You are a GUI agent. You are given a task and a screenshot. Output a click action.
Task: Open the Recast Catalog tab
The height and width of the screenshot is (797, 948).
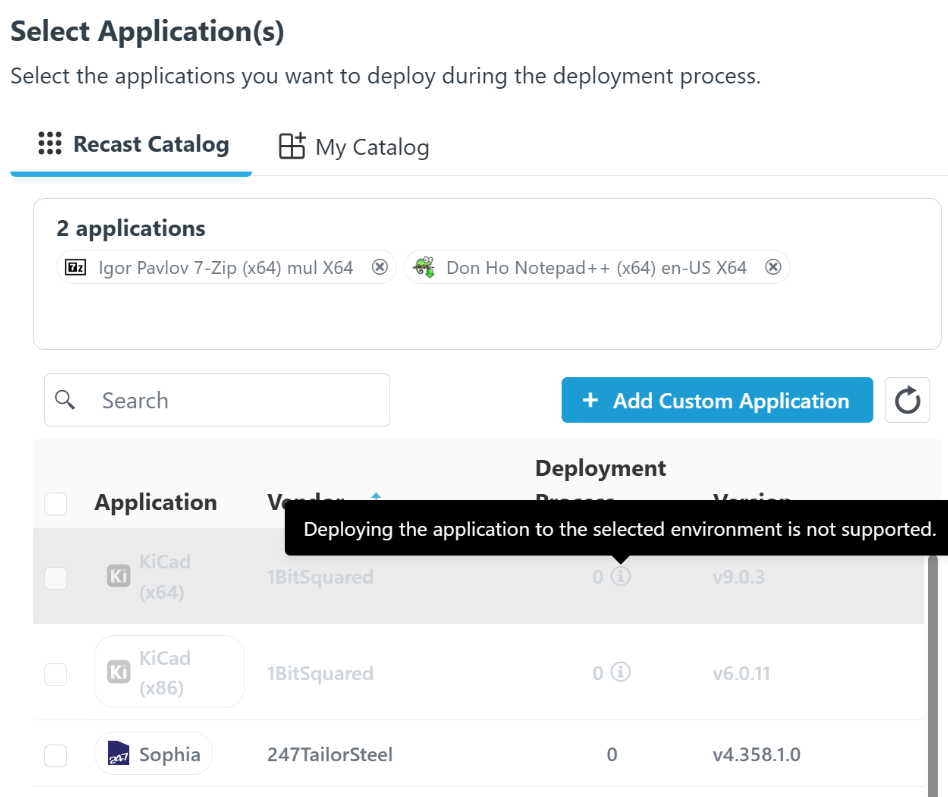(132, 145)
